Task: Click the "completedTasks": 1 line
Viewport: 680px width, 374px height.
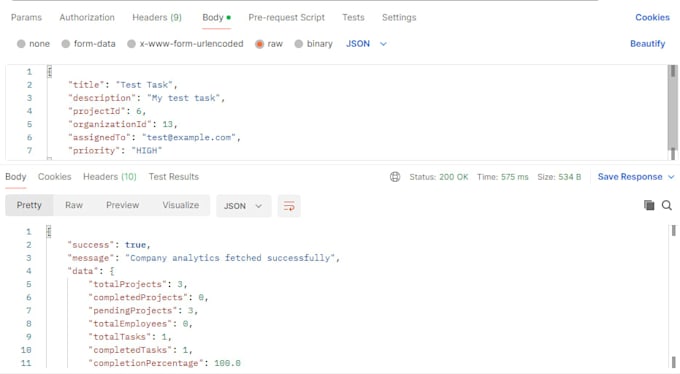Action: [x=140, y=350]
